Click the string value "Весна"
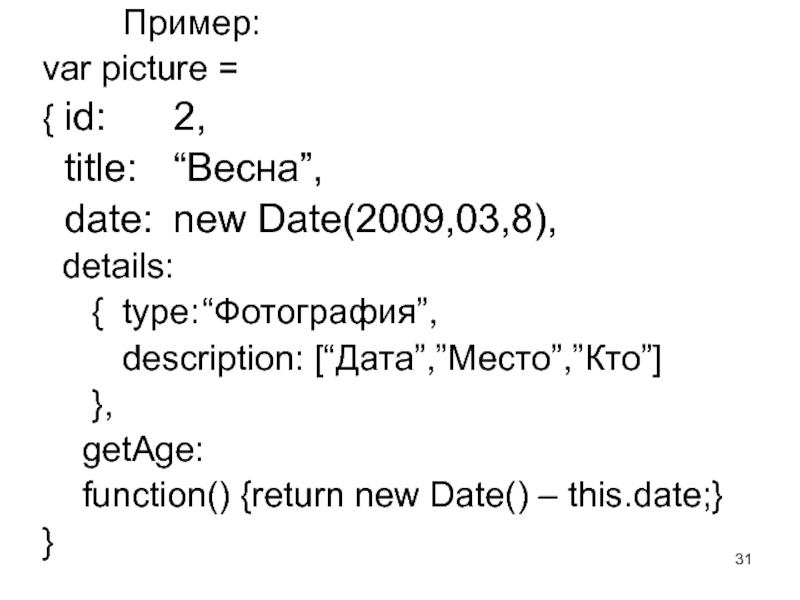Viewport: 800px width, 600px height. coord(246,170)
